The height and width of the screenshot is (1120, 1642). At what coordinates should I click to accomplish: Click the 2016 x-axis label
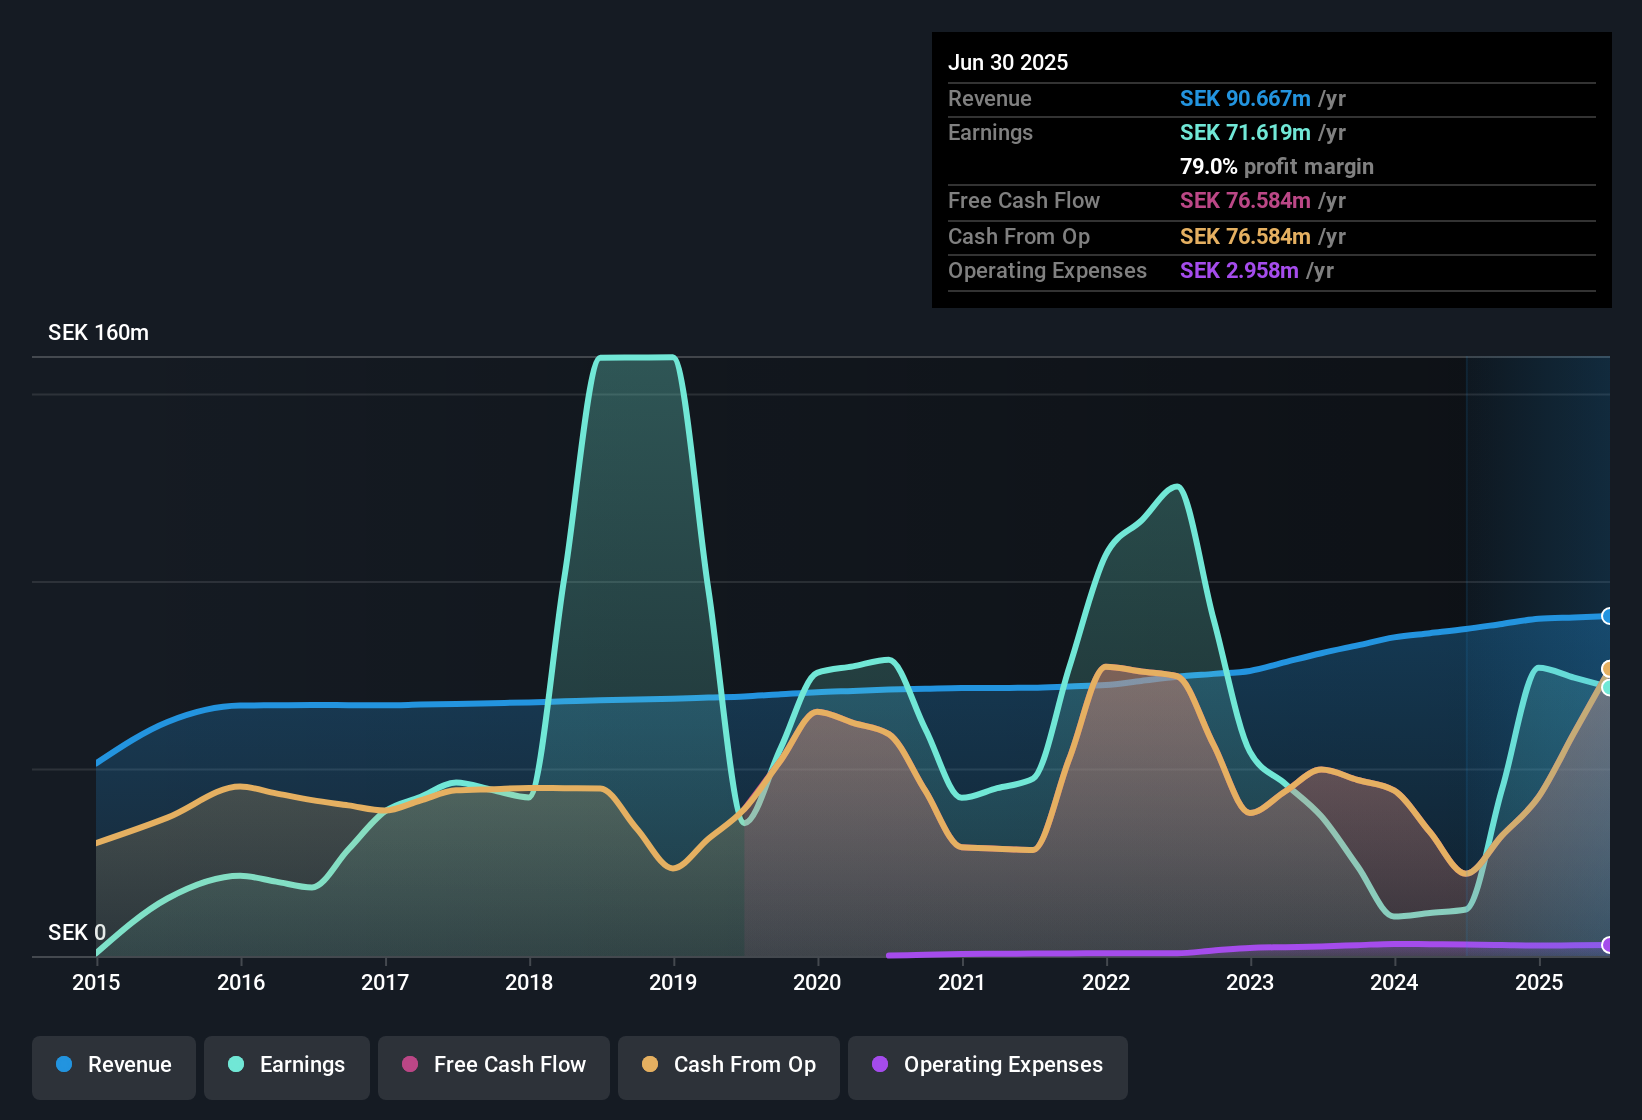[241, 983]
